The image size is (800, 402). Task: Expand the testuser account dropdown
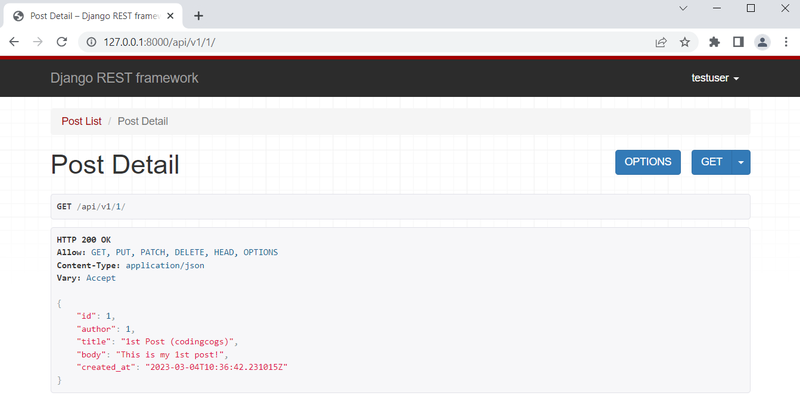(715, 78)
